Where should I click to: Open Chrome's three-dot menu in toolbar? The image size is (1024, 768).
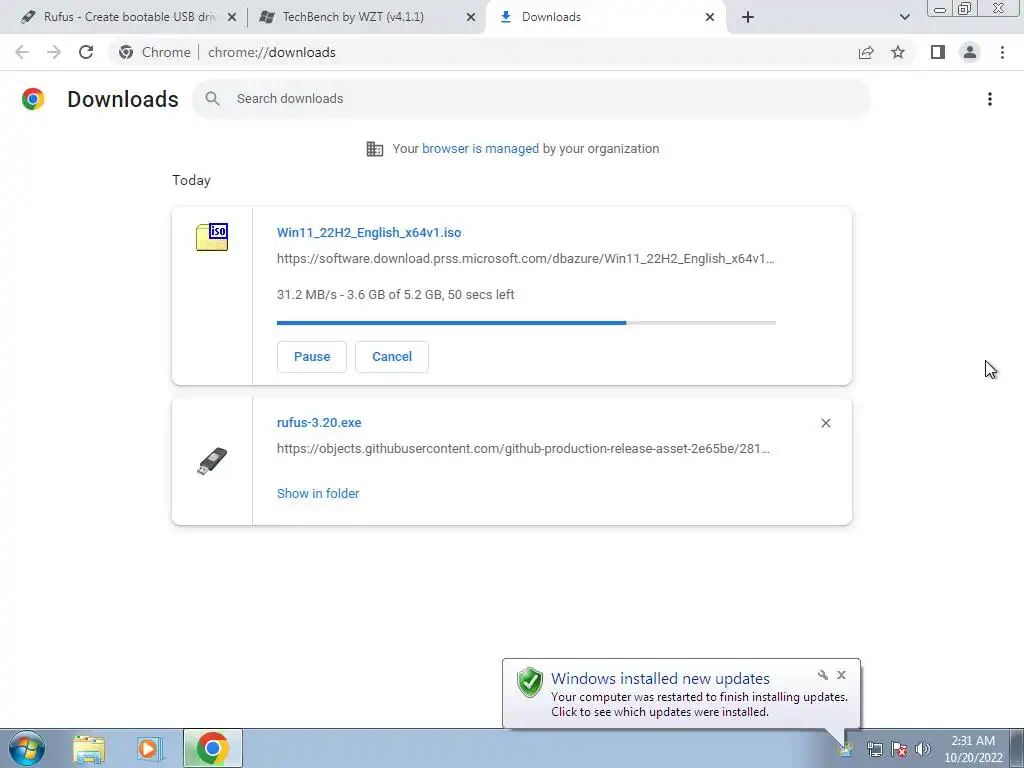pyautogui.click(x=1002, y=52)
